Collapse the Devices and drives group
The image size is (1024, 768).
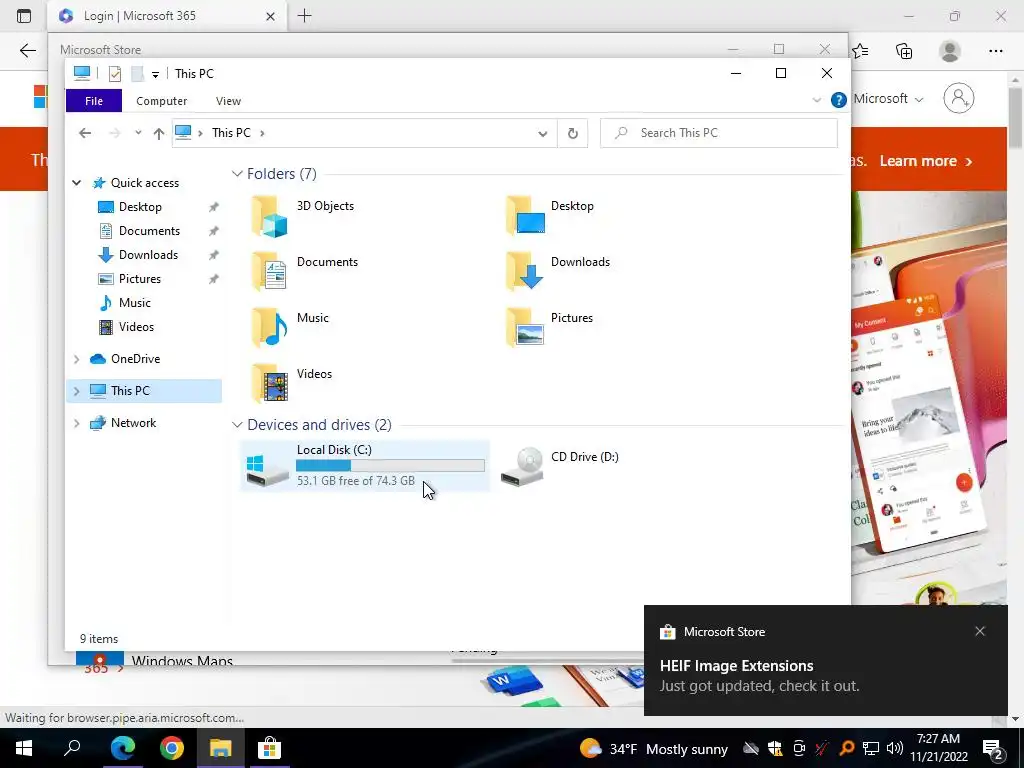(236, 425)
